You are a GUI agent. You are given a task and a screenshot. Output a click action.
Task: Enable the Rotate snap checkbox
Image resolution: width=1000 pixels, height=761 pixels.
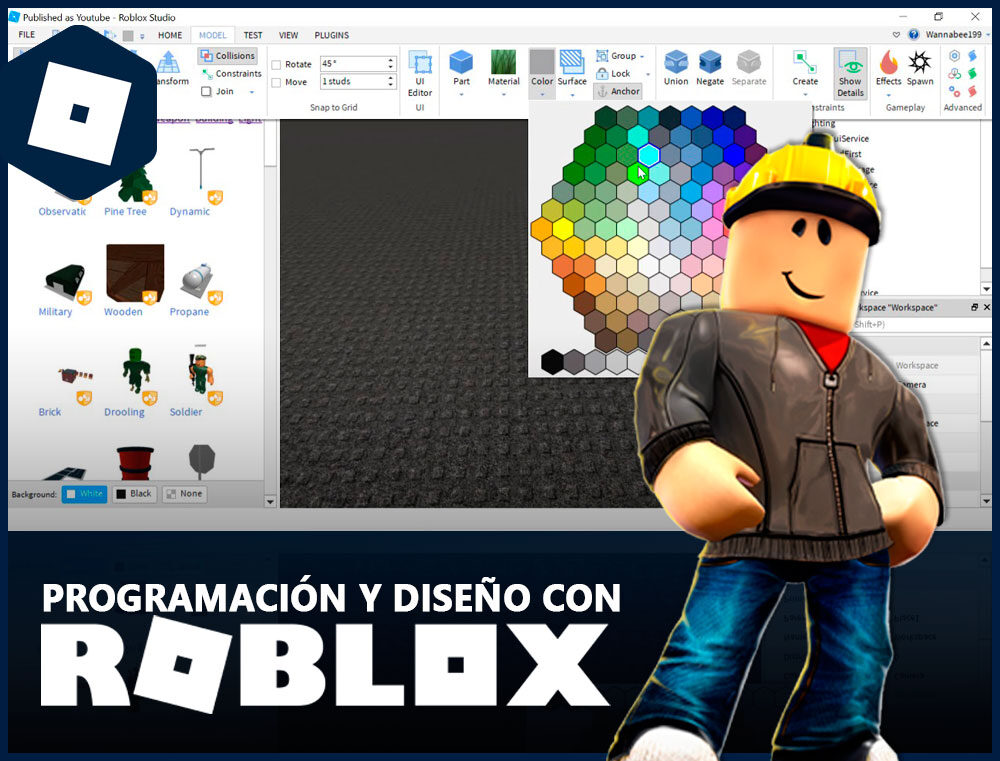pos(277,65)
